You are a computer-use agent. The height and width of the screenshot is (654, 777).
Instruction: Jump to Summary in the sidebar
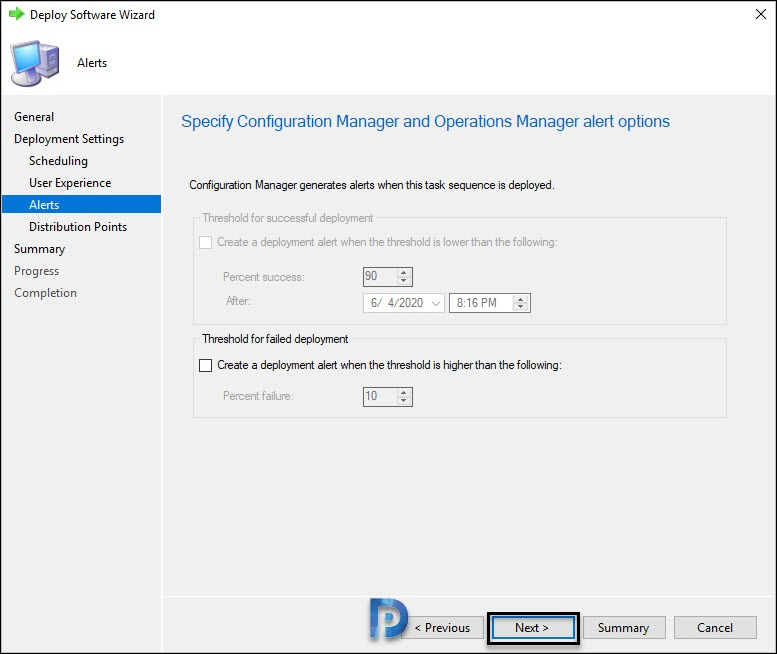(40, 249)
